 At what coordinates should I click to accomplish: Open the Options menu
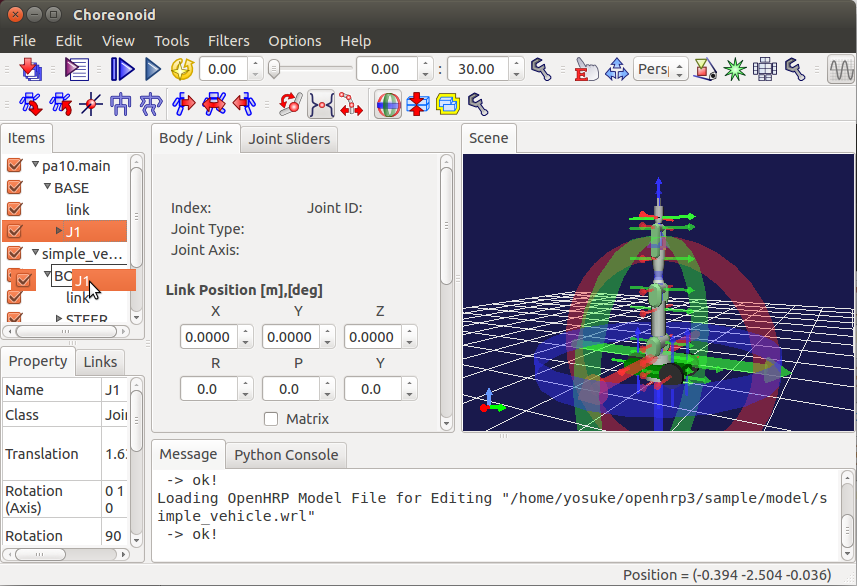pos(295,41)
